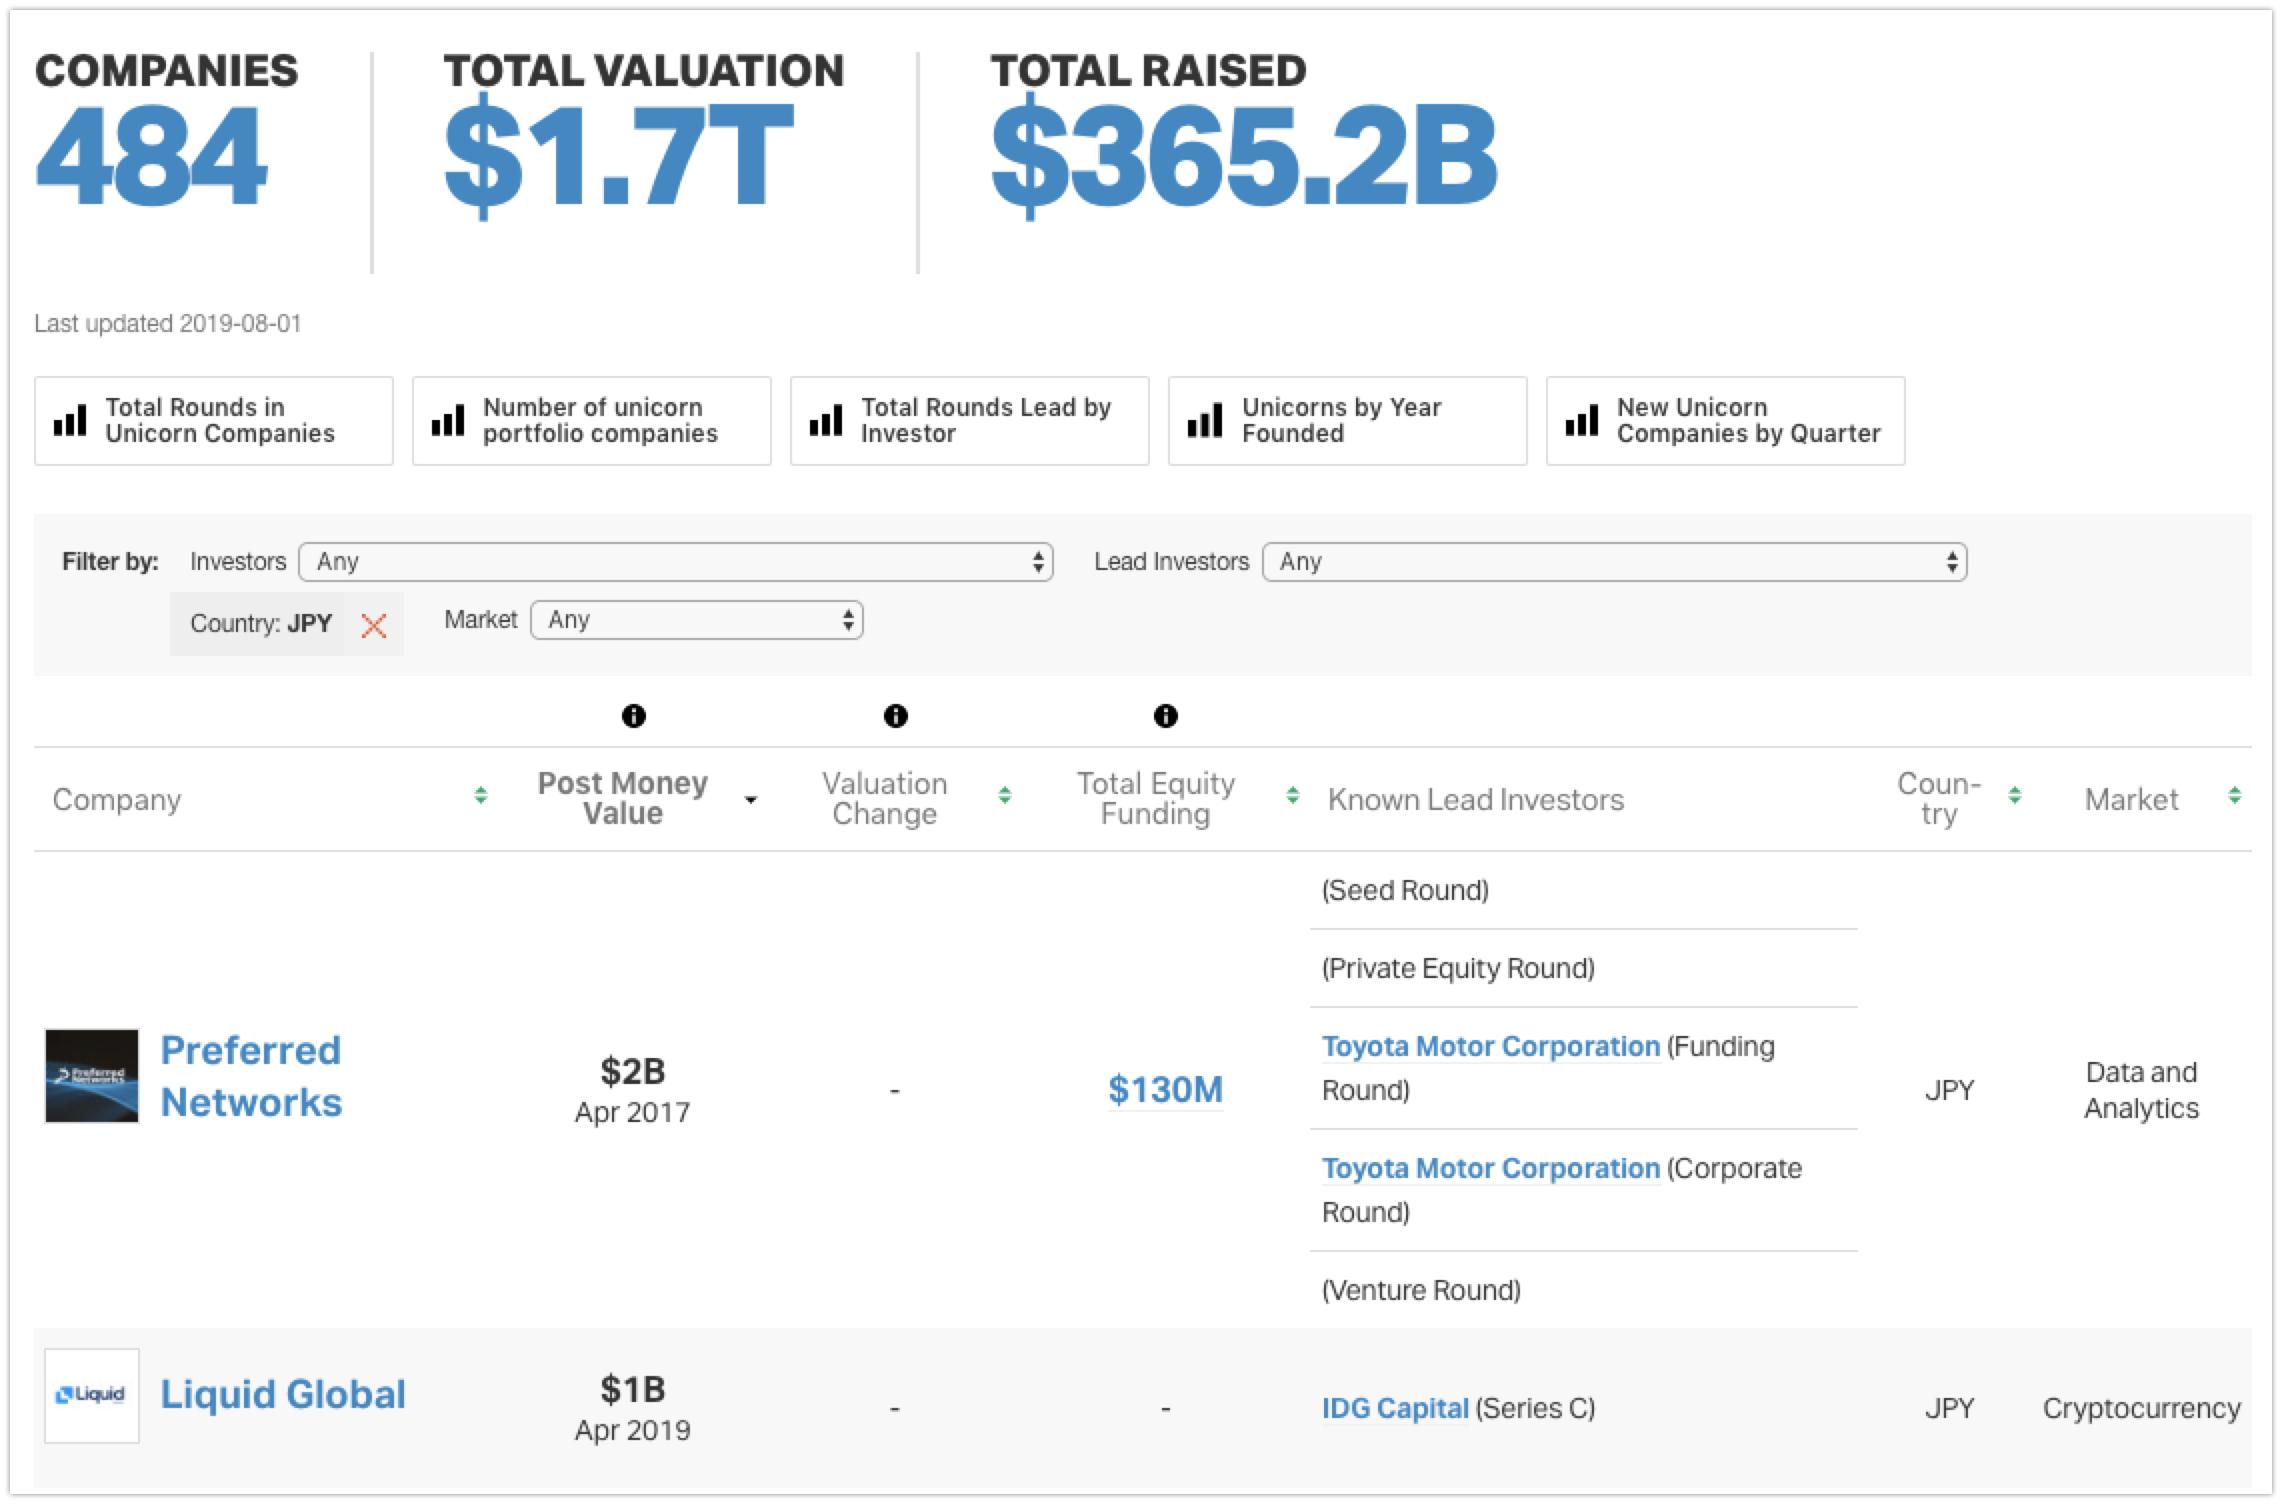
Task: Click the IDG Capital investor link
Action: click(1395, 1408)
